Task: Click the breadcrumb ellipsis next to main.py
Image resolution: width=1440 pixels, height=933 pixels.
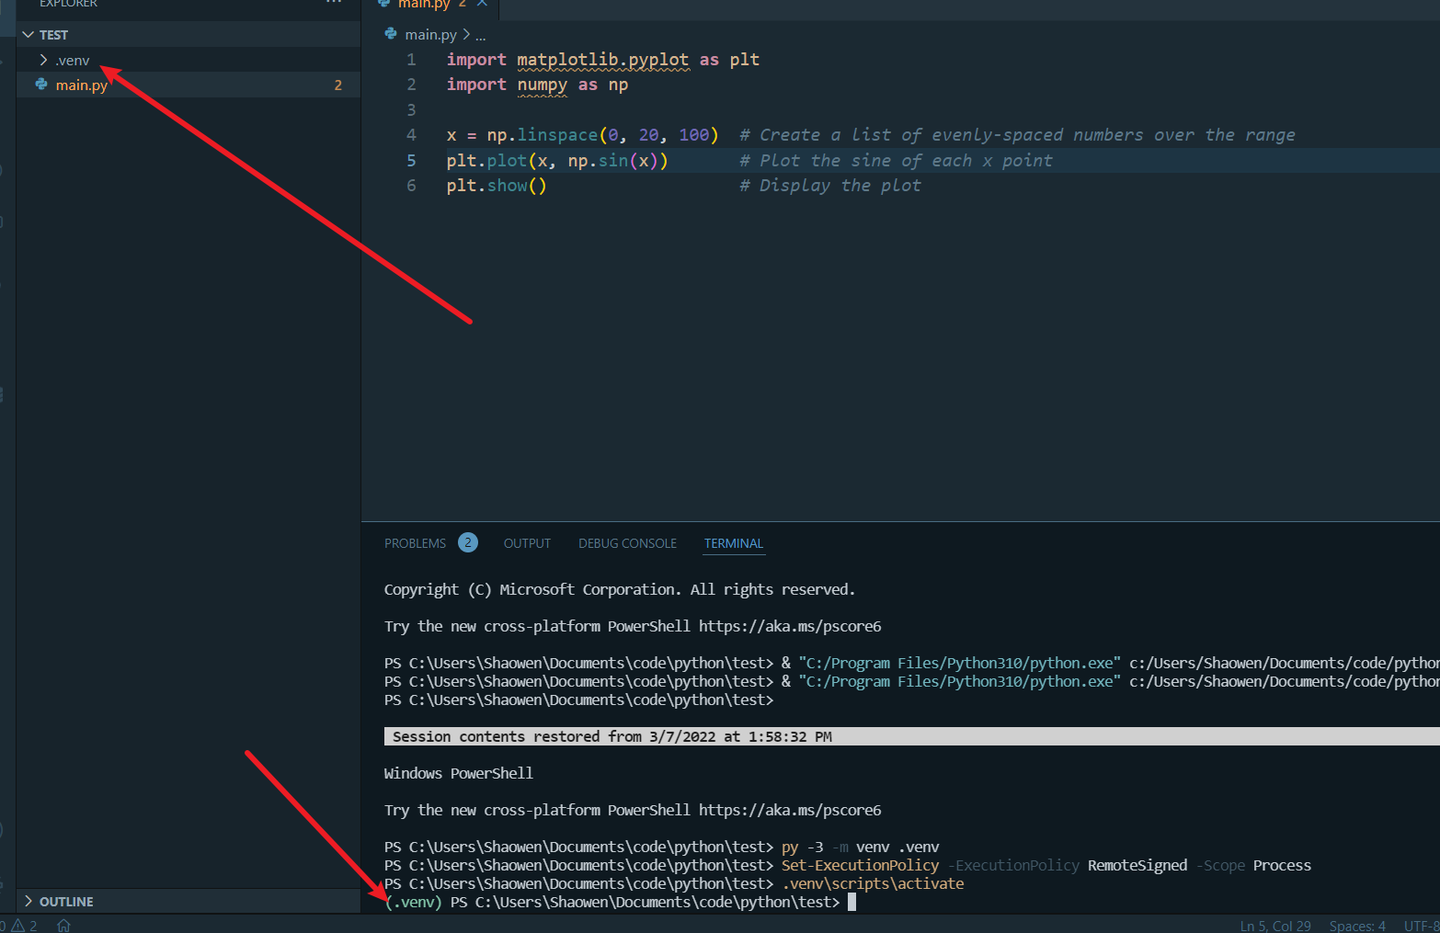Action: [x=479, y=34]
